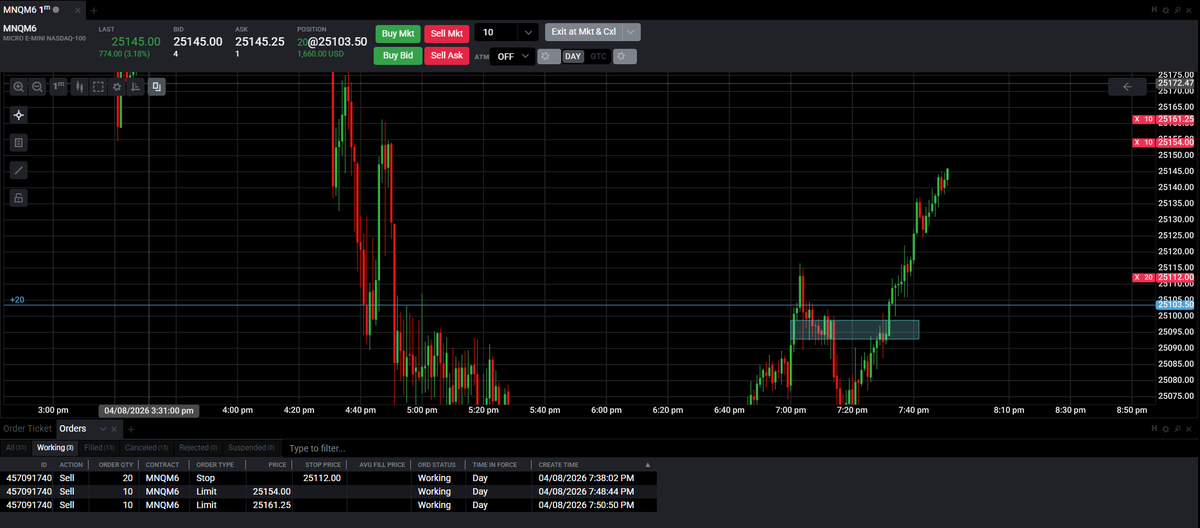
Task: Pop out the chart panel window
Action: (x=1177, y=9)
